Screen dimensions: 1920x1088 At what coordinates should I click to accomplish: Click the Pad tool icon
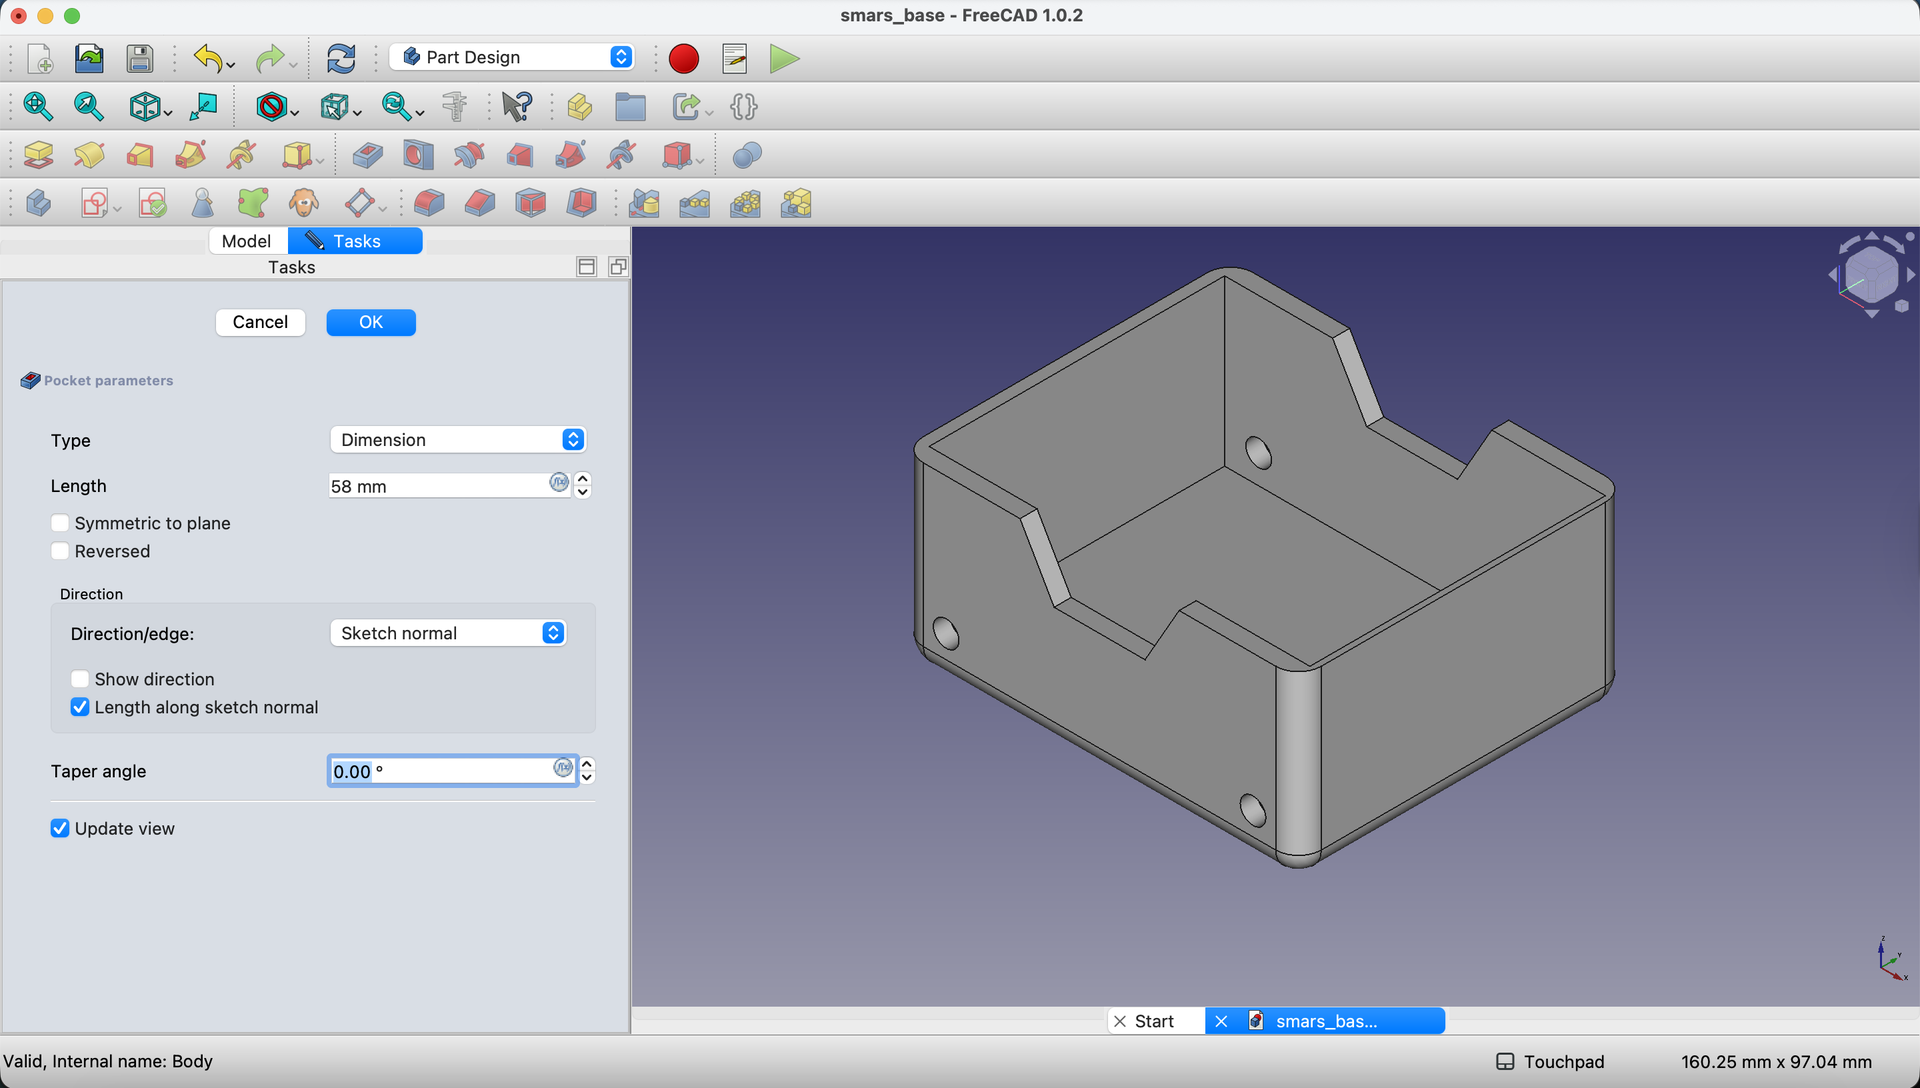pyautogui.click(x=38, y=155)
